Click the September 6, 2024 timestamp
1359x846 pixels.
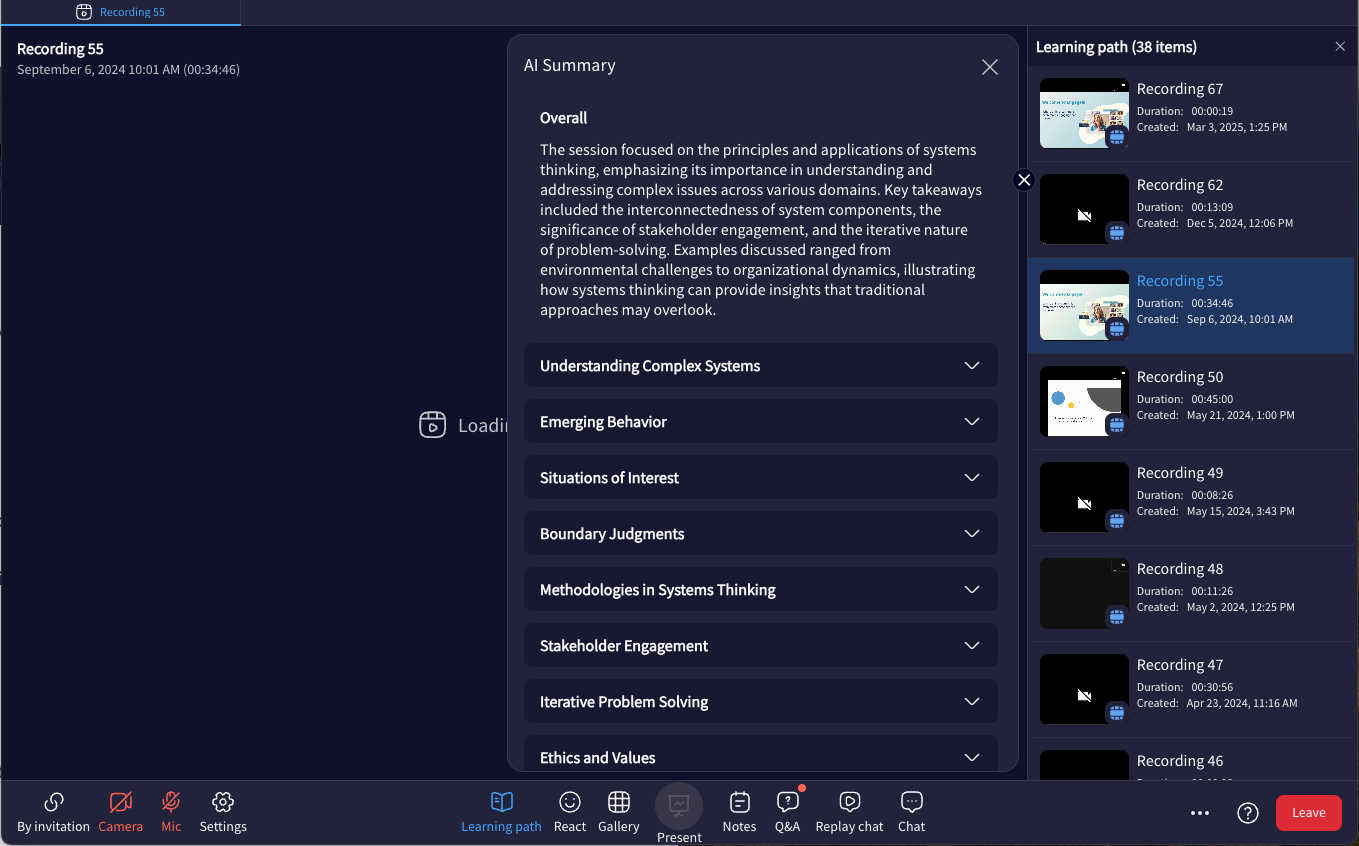pyautogui.click(x=128, y=70)
